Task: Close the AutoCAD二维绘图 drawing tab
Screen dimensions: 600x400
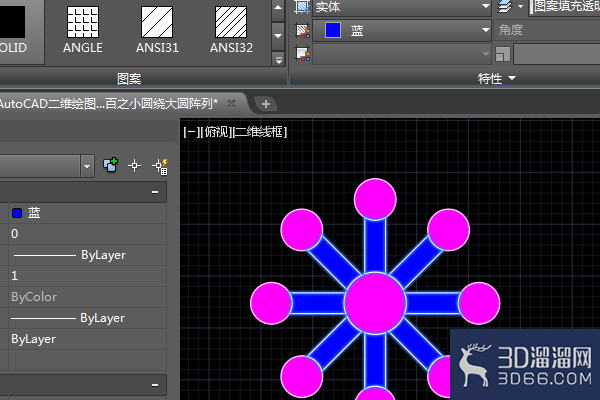Action: [x=231, y=103]
